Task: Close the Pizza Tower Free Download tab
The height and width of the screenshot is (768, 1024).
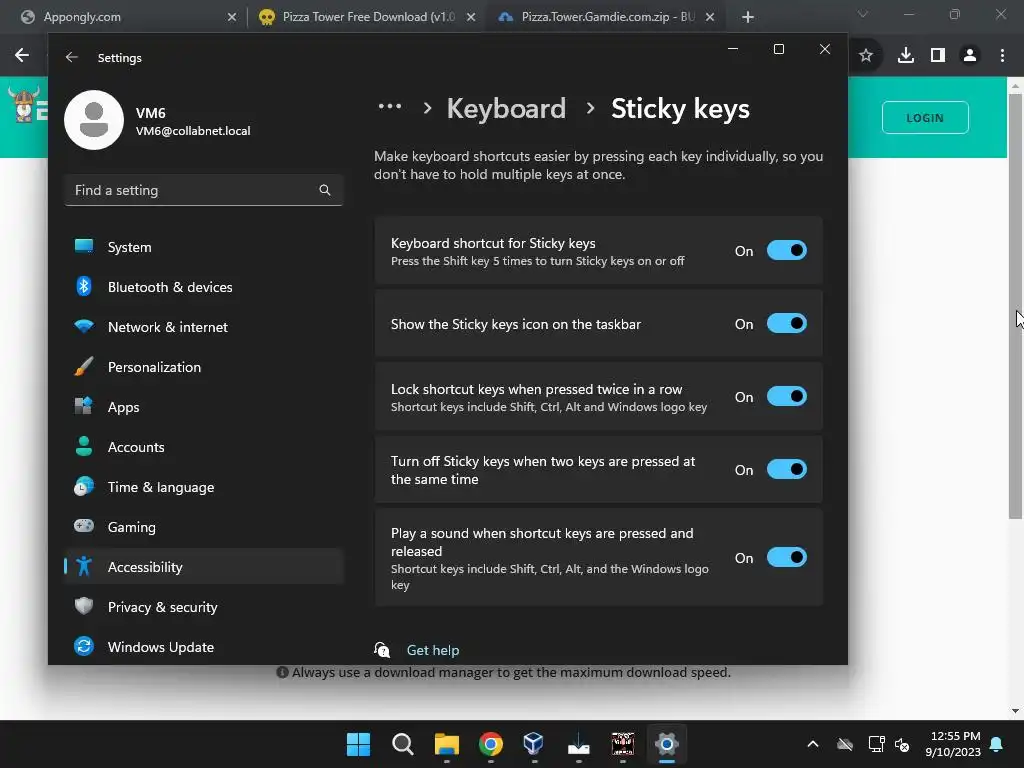Action: click(471, 17)
